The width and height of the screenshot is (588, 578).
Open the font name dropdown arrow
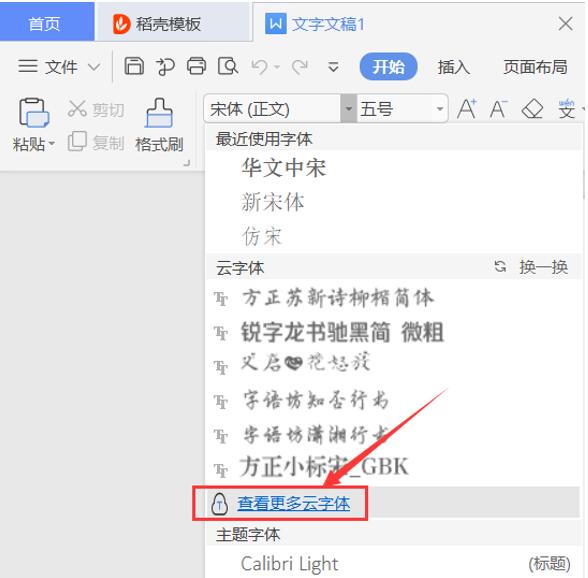pos(349,108)
